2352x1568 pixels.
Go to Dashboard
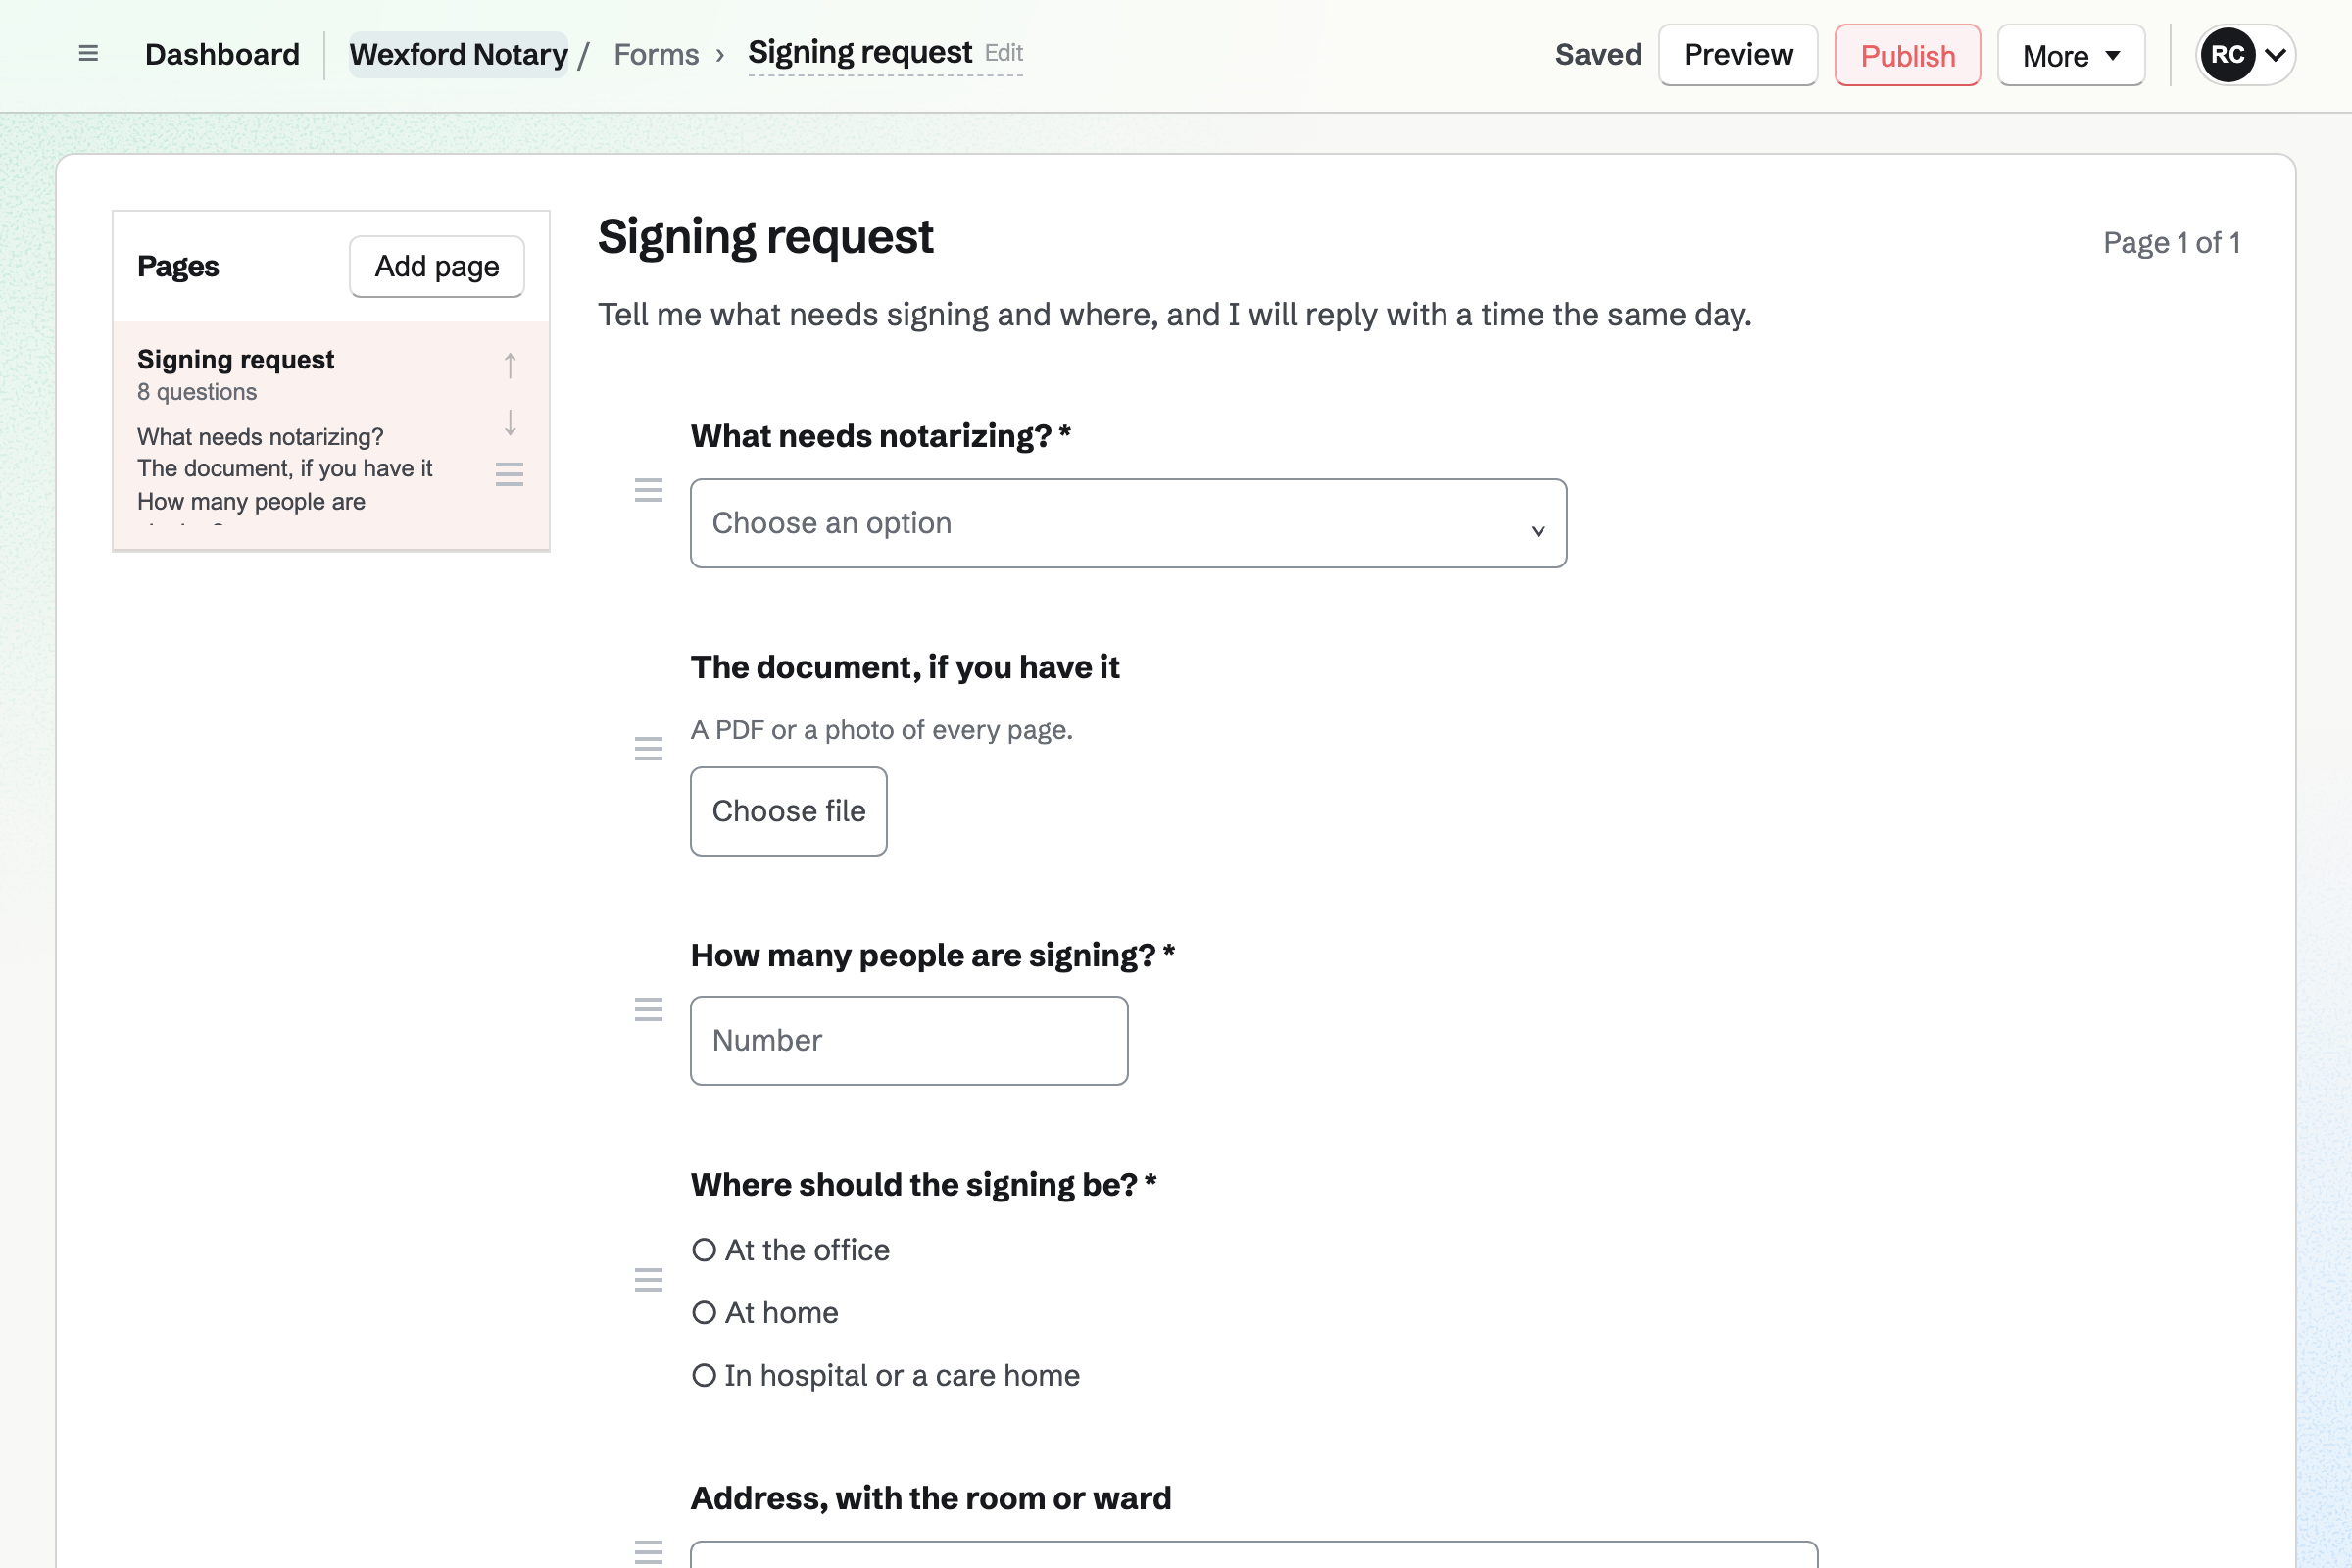222,54
